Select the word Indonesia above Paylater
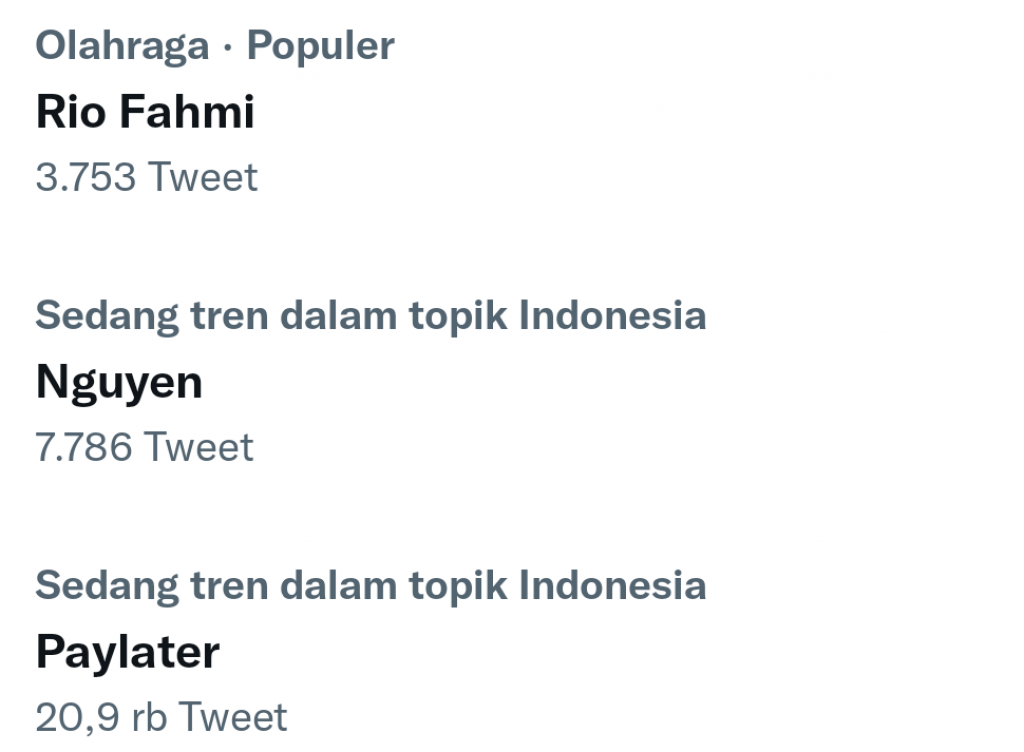This screenshot has width=1024, height=752. pos(612,586)
